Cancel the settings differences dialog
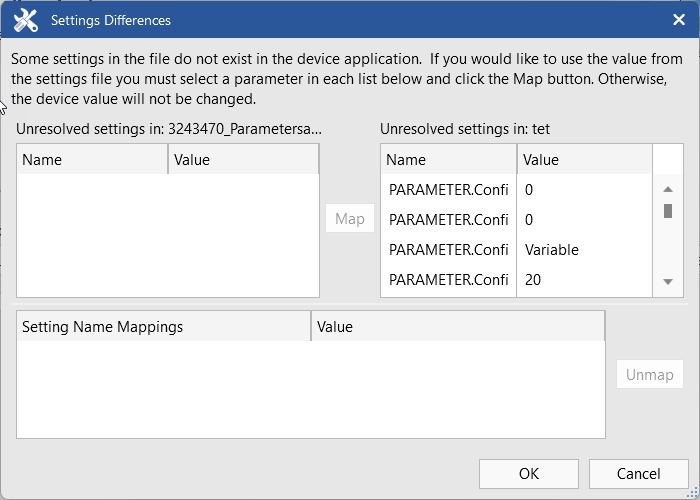 638,473
